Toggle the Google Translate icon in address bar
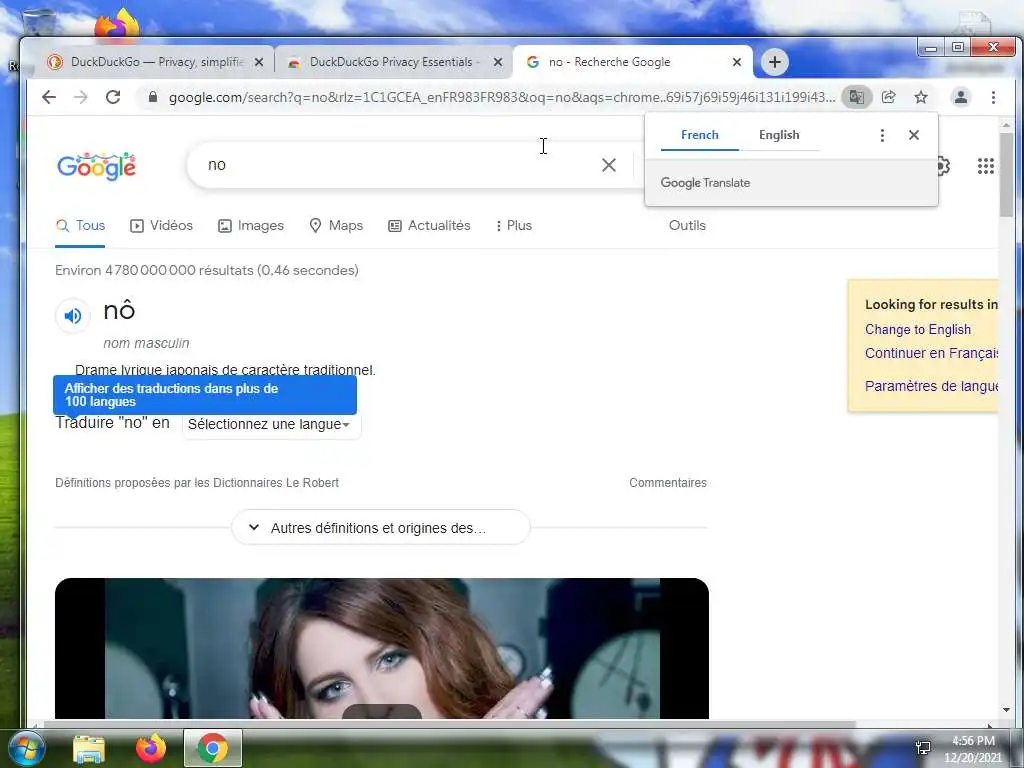Screen dimensions: 1024x768 857,97
